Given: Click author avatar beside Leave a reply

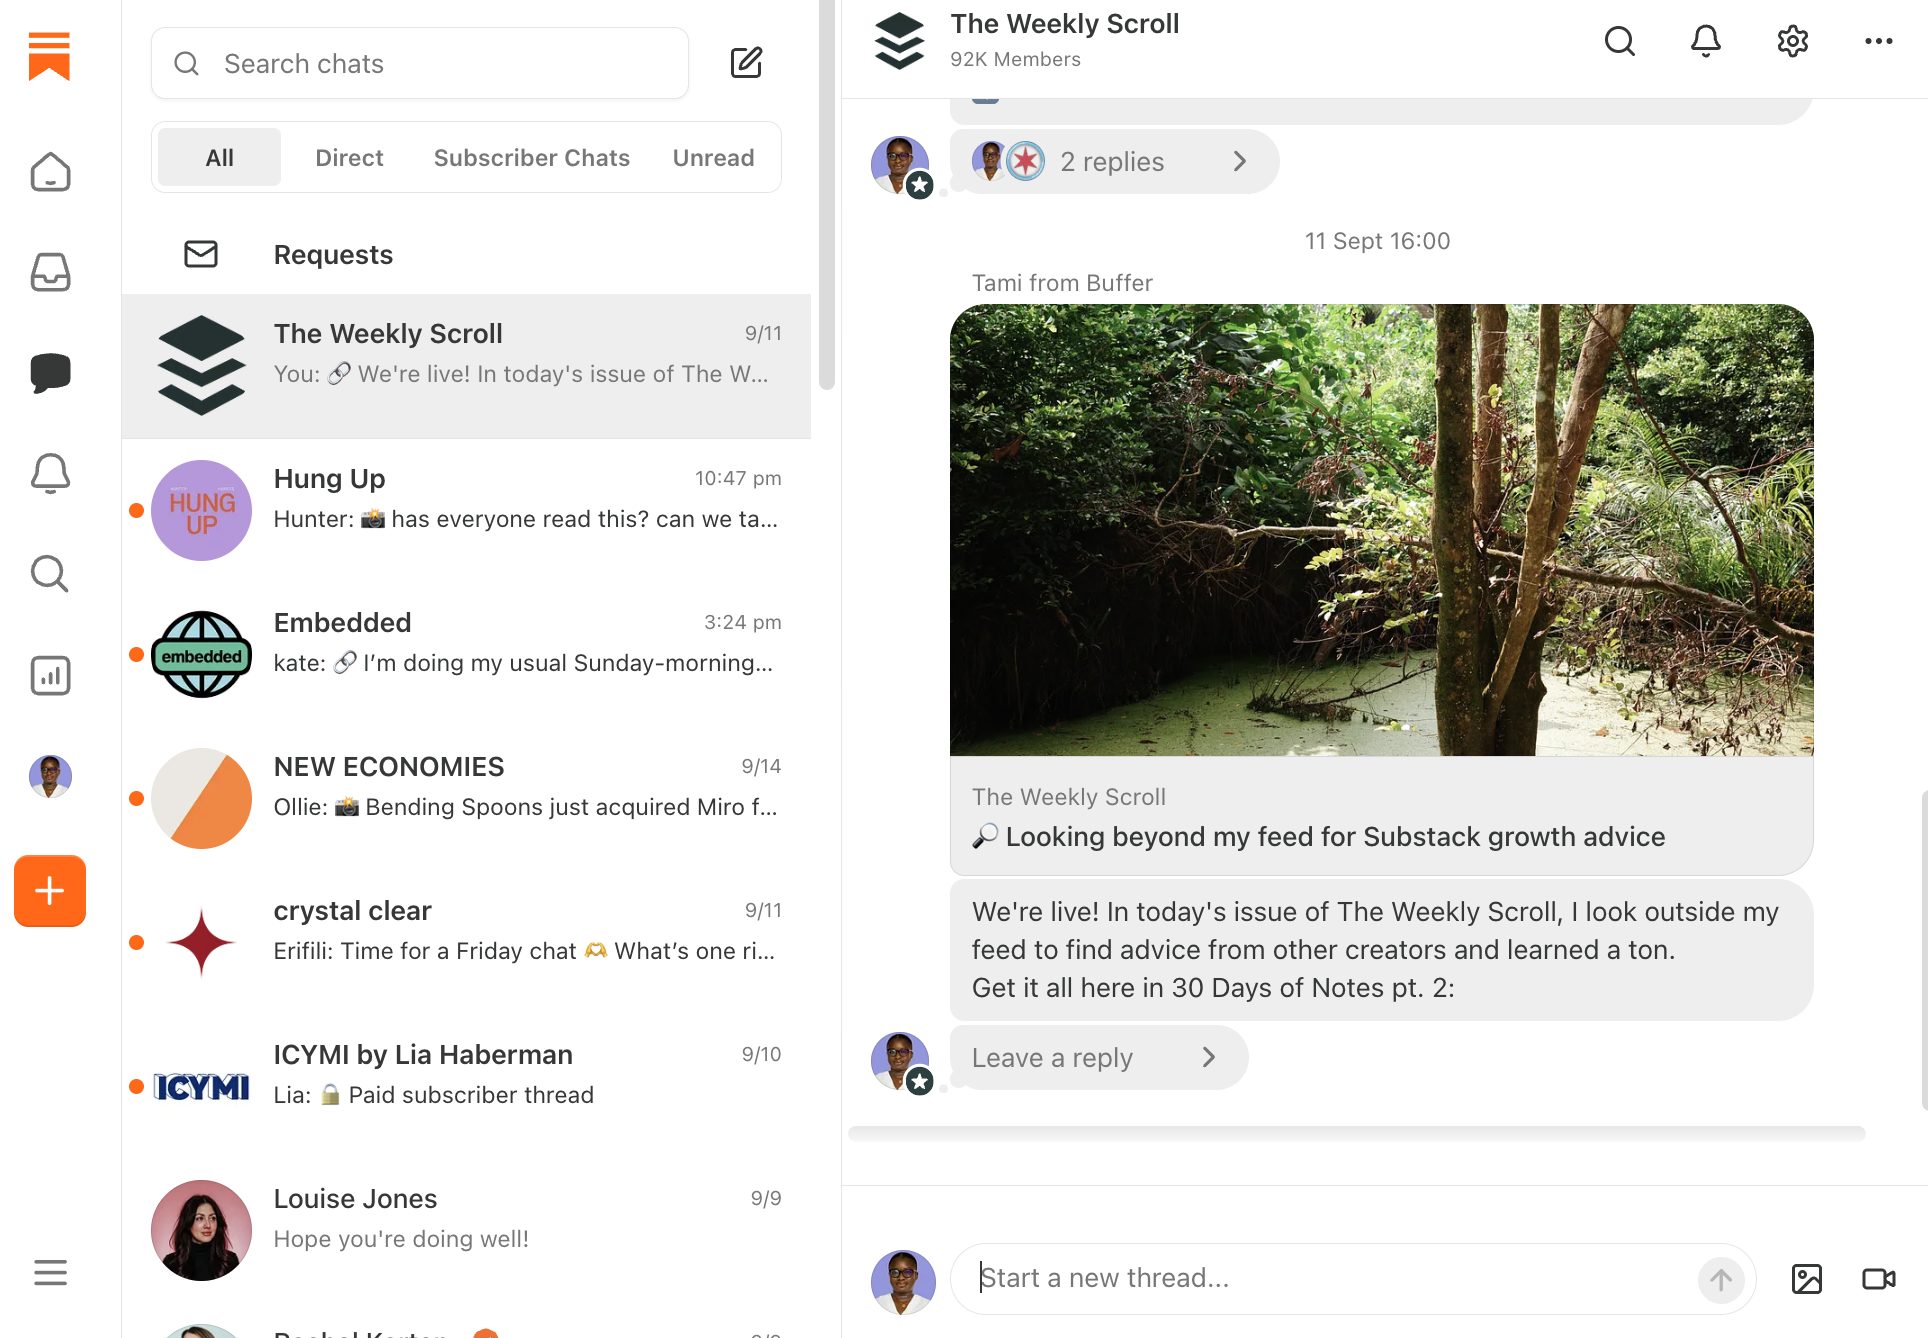Looking at the screenshot, I should pos(900,1061).
